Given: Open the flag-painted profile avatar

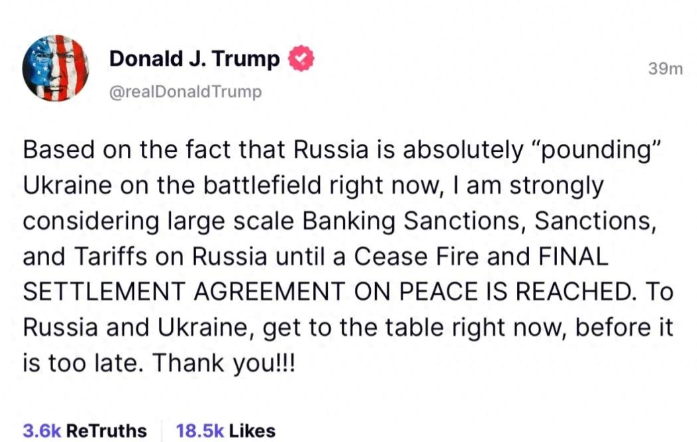Looking at the screenshot, I should point(56,68).
